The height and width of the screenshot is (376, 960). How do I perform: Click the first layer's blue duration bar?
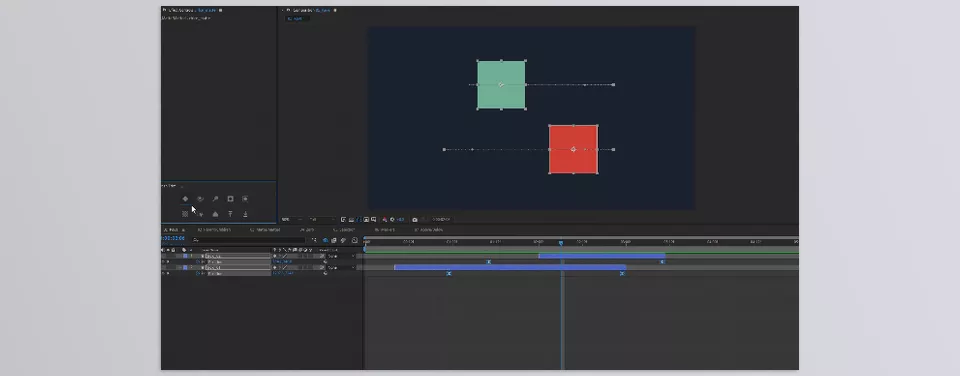coord(601,255)
